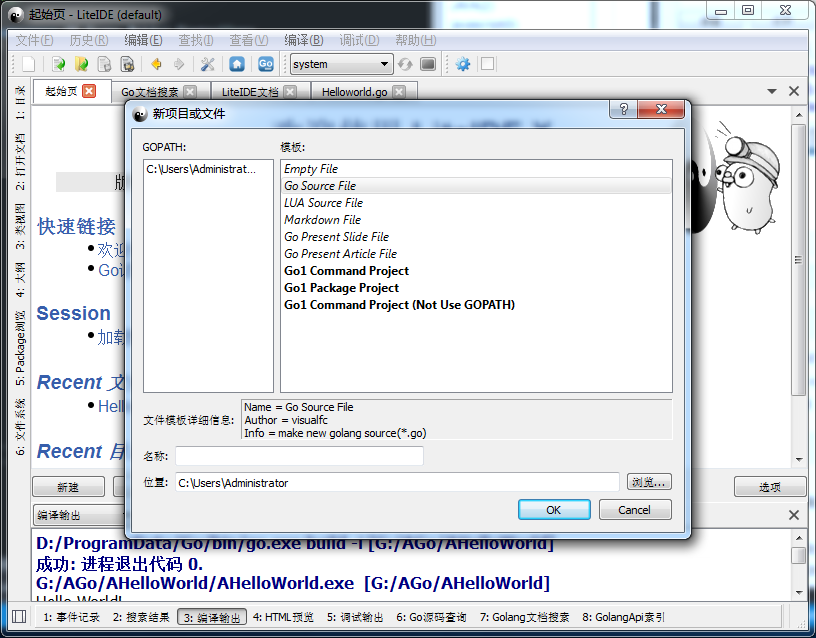Toggle the bottom-left panel layout icon
This screenshot has width=816, height=638.
(x=19, y=617)
